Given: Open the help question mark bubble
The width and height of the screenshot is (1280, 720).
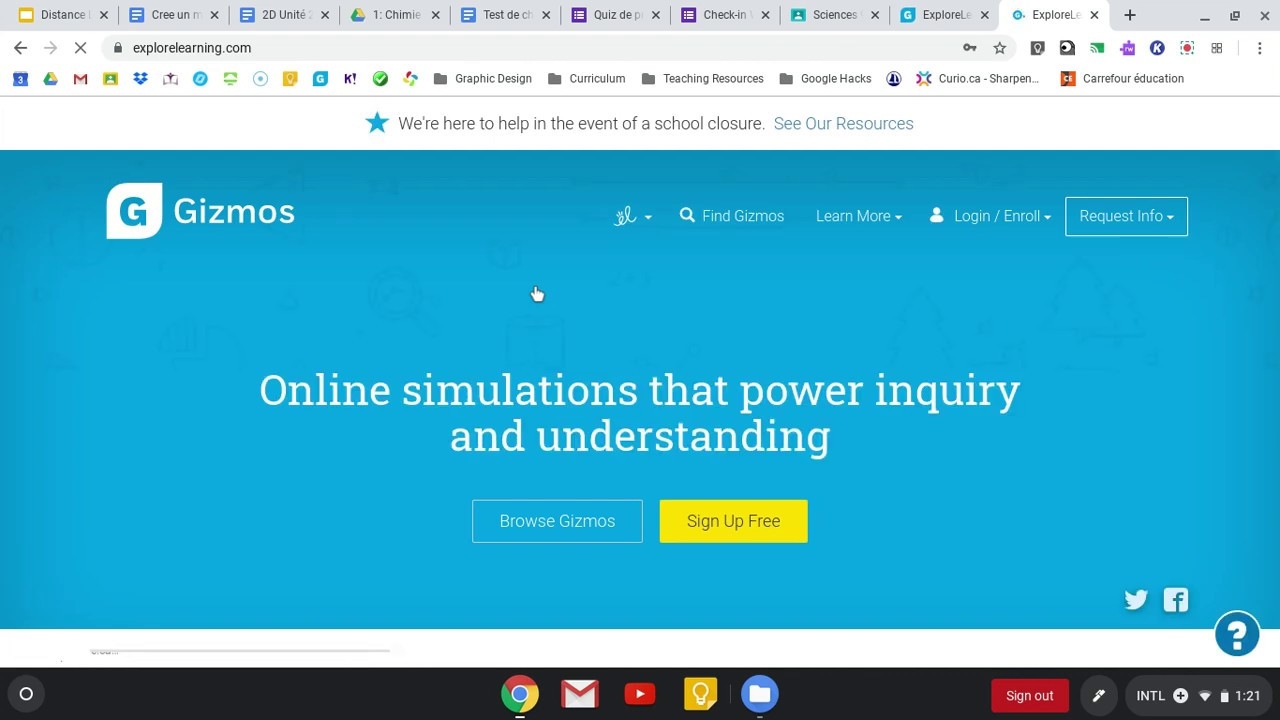Looking at the screenshot, I should point(1237,634).
